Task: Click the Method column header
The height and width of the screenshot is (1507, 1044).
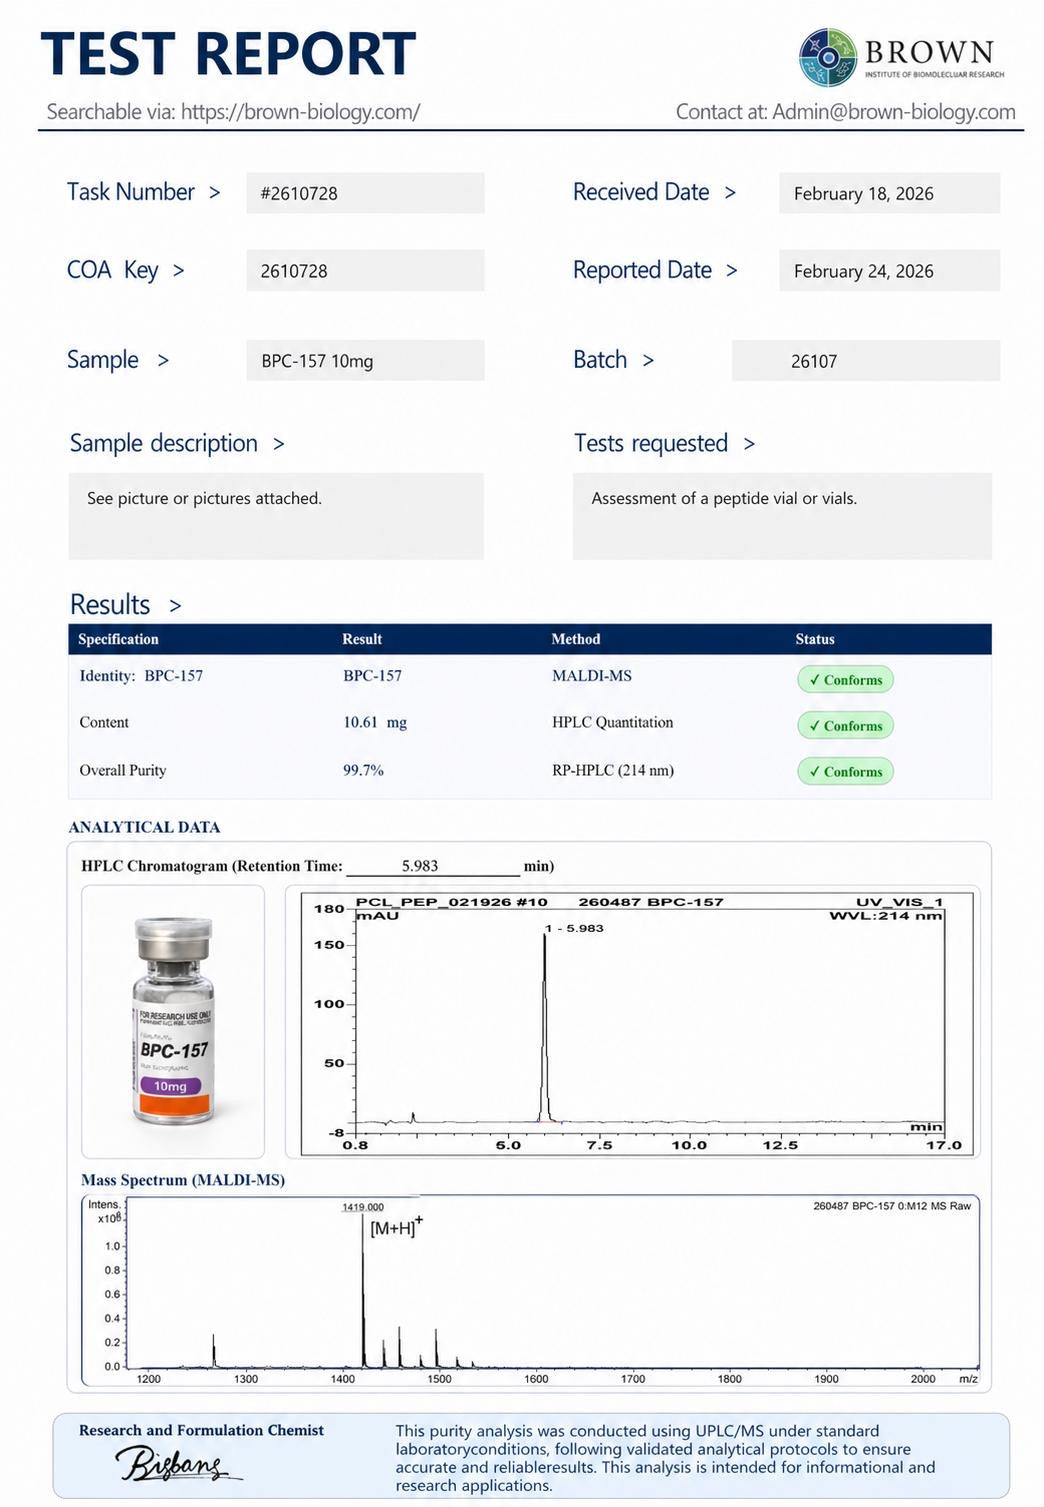Action: coord(576,639)
